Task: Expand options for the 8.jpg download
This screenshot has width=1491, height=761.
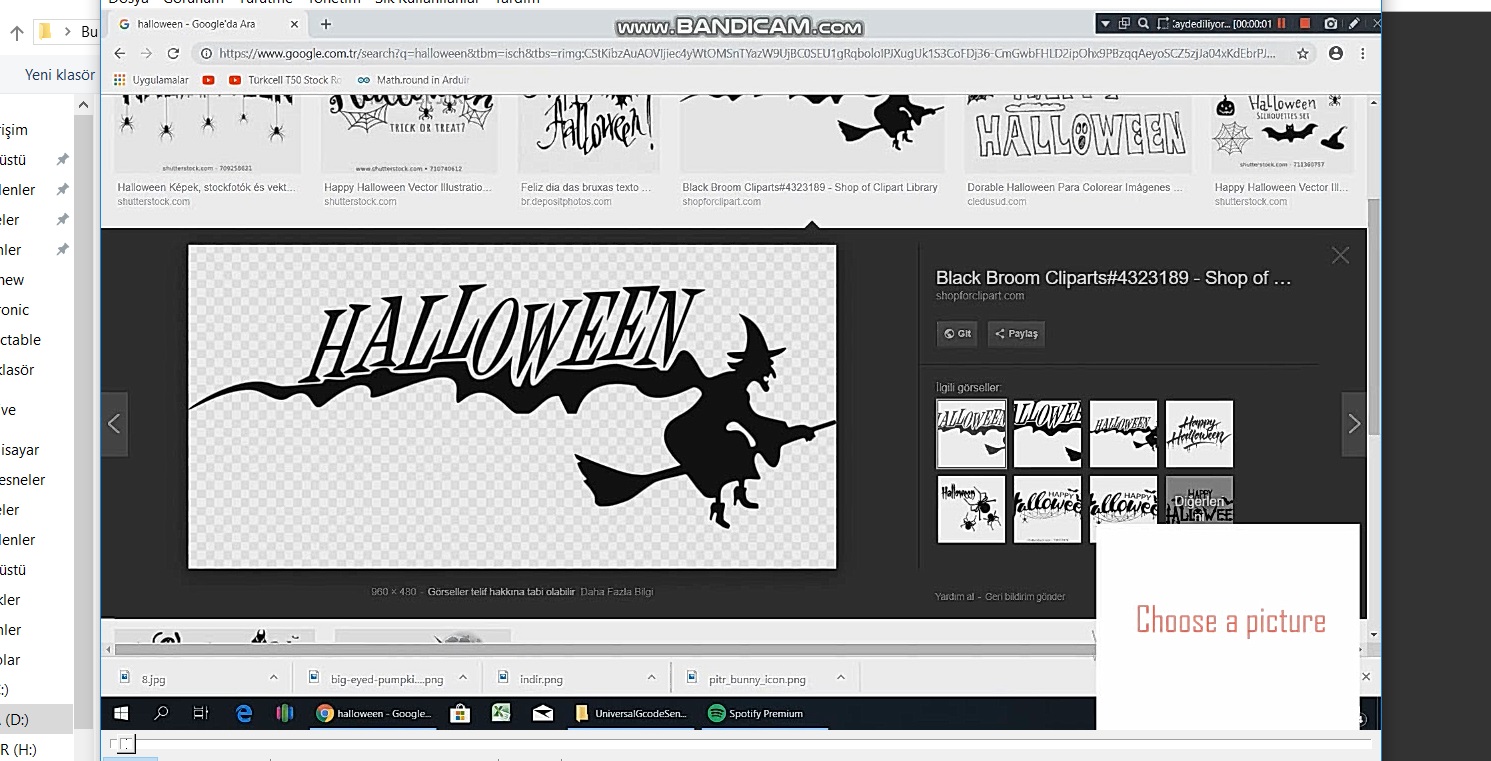Action: click(x=274, y=678)
